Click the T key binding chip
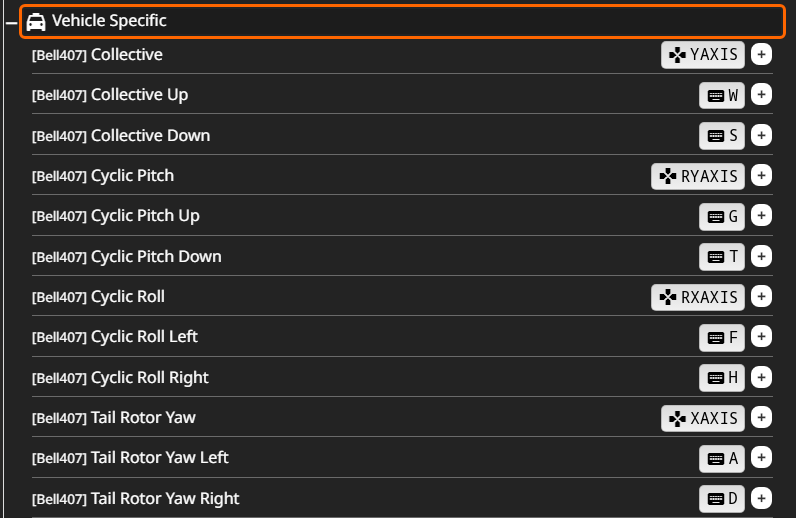This screenshot has width=796, height=518. pos(722,257)
